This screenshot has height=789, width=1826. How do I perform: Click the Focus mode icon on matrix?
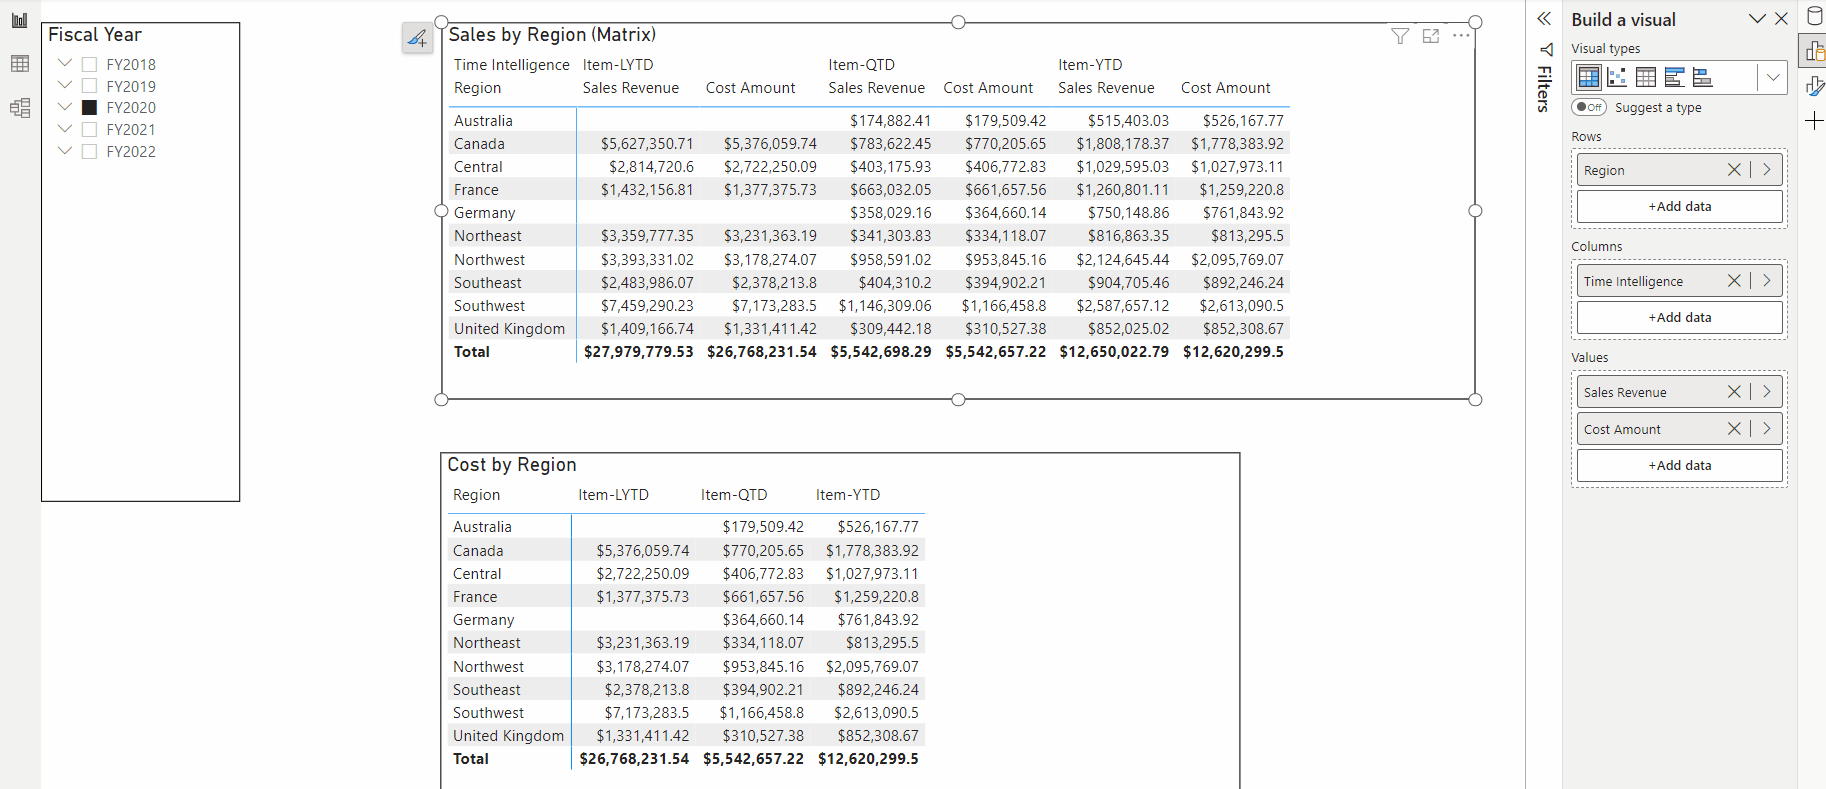1431,36
